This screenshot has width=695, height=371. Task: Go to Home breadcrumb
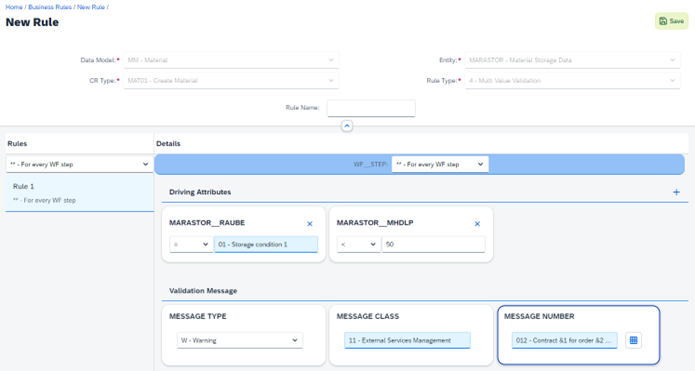point(14,7)
